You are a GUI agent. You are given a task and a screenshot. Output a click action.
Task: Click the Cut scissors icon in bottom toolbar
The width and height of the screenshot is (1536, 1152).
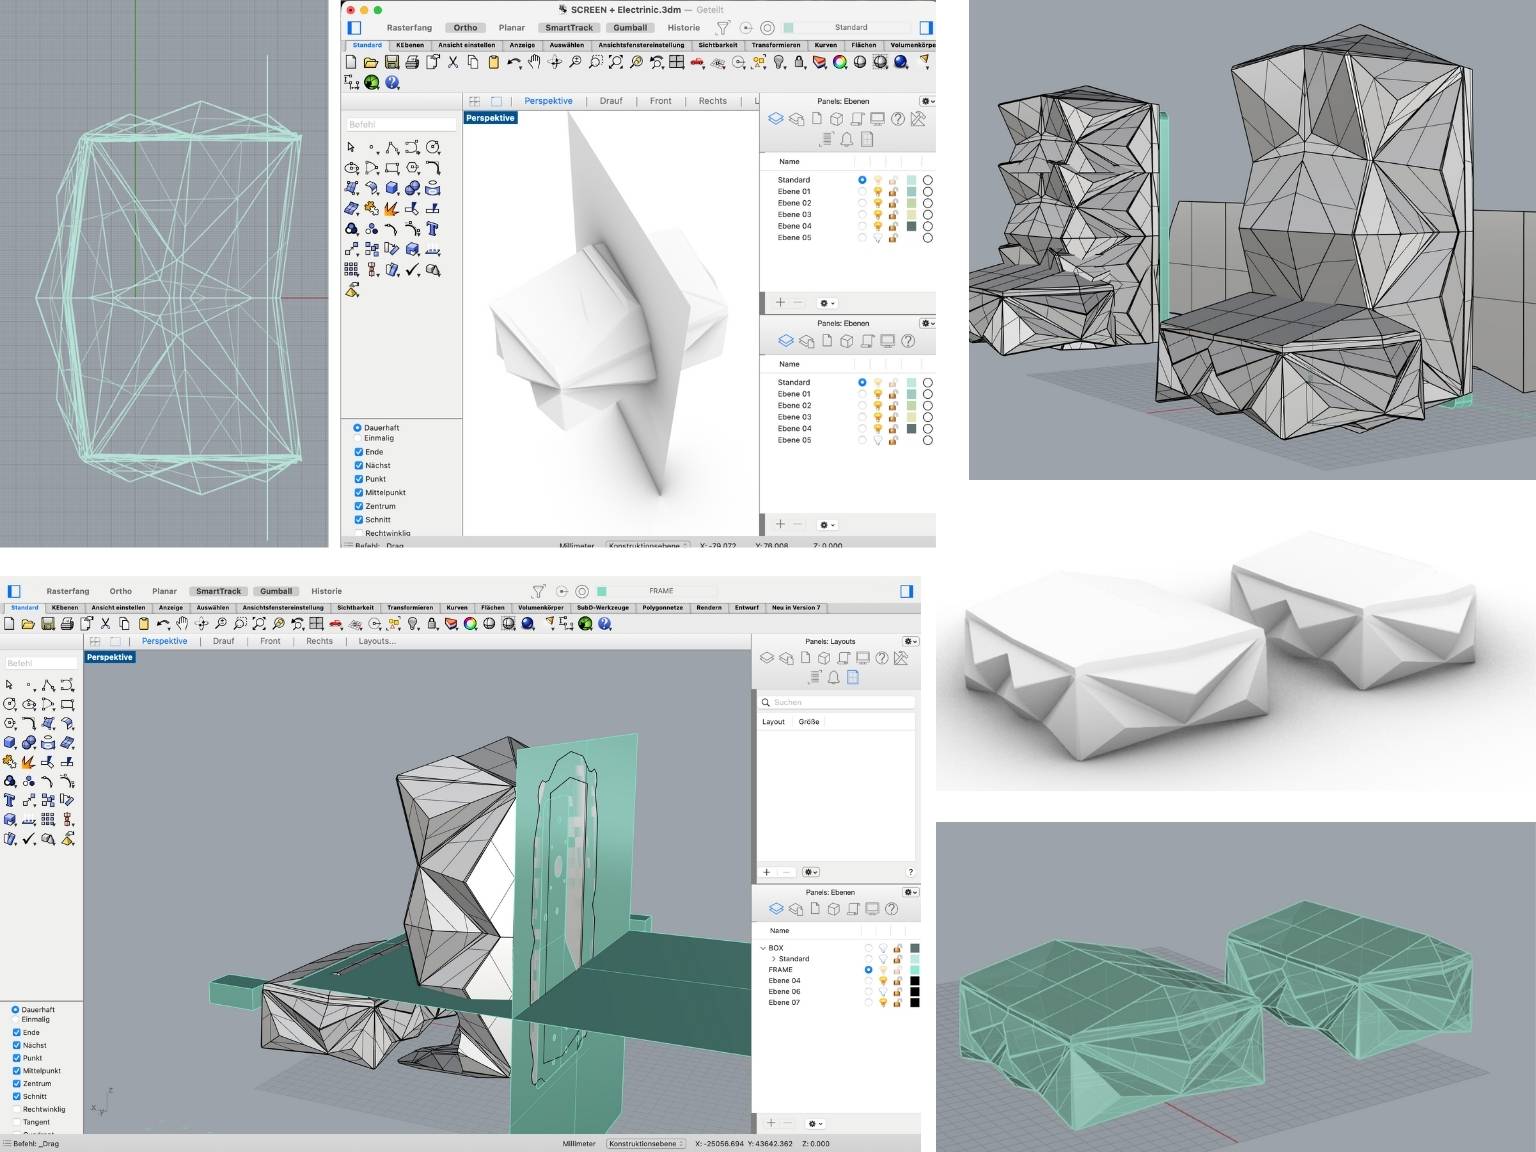click(x=106, y=624)
